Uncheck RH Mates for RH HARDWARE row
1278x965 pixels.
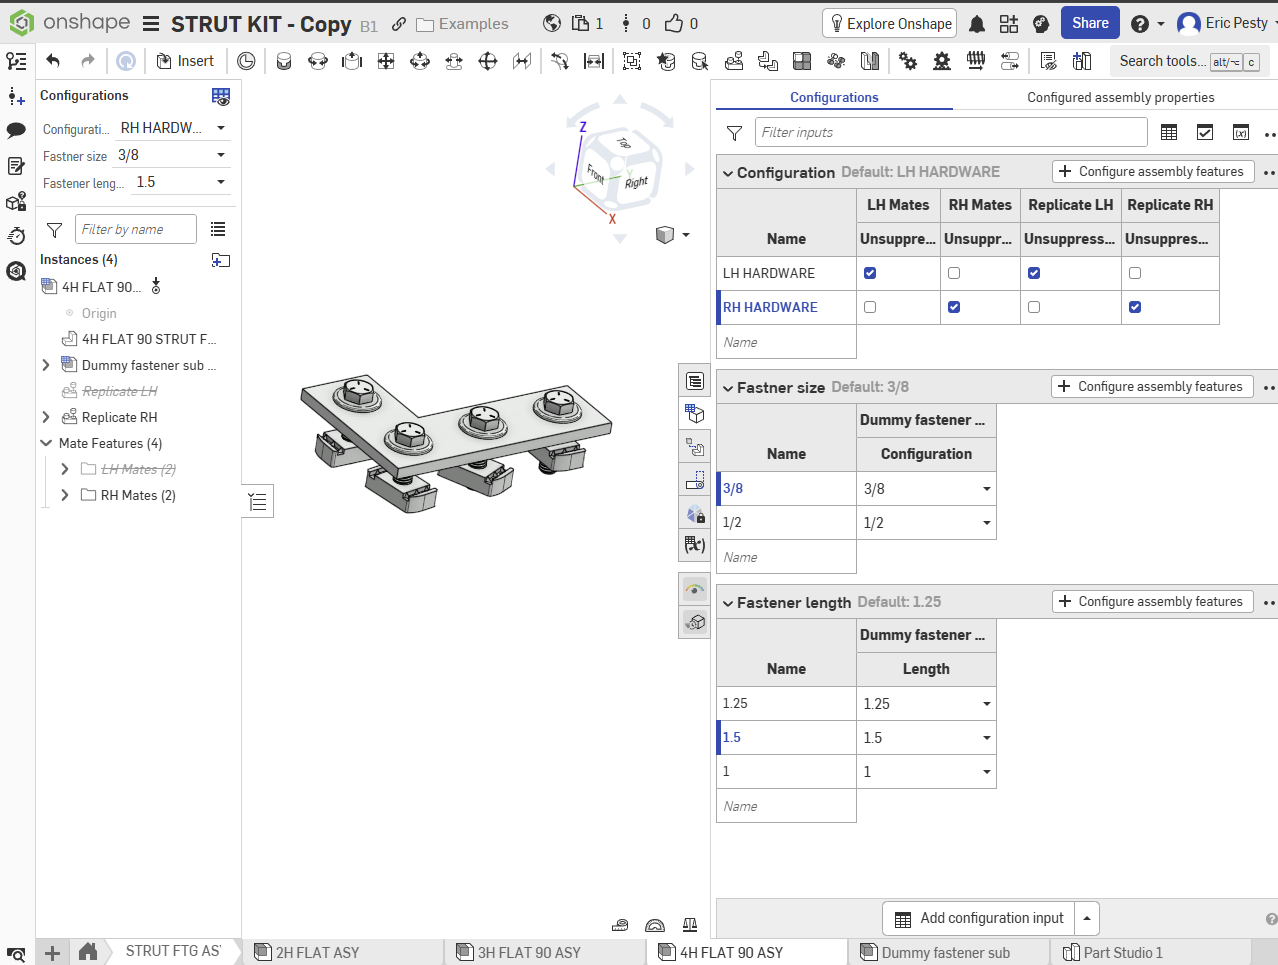[954, 307]
